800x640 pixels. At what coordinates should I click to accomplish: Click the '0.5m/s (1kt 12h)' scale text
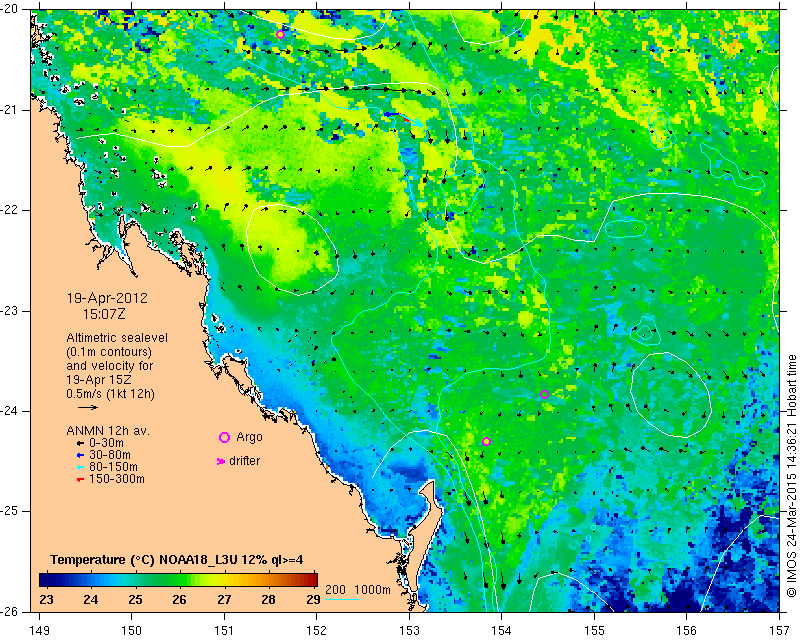pyautogui.click(x=110, y=393)
